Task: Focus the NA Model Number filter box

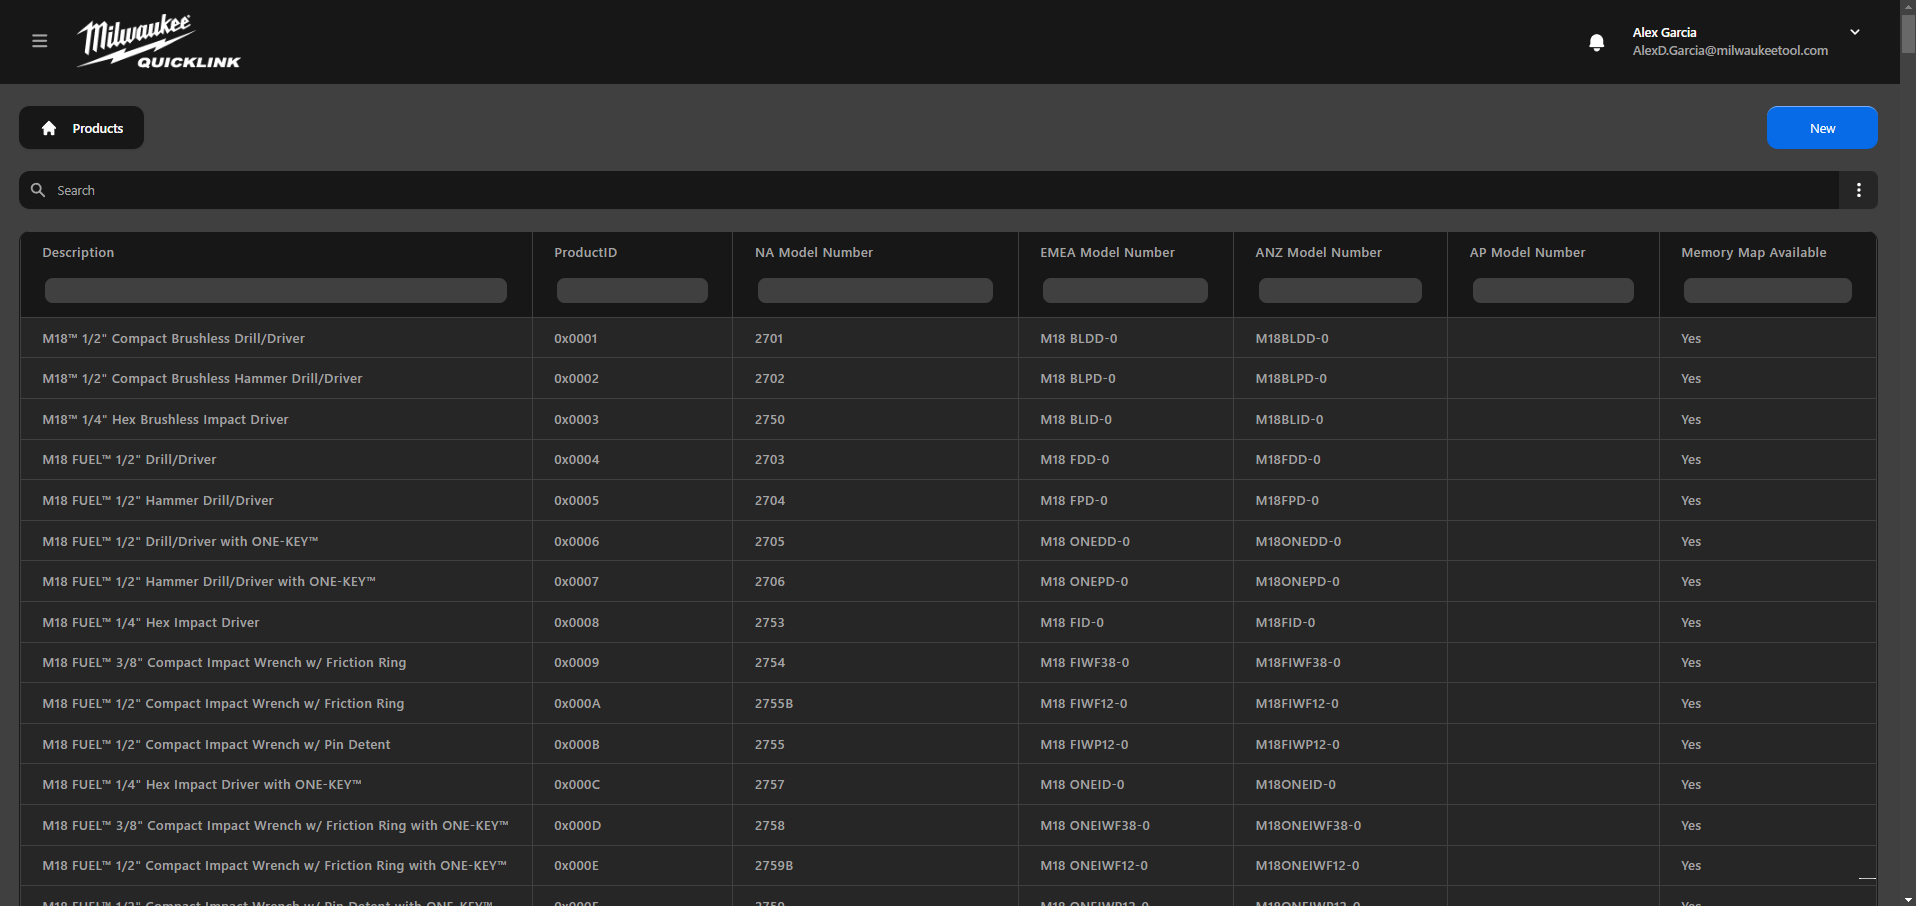Action: point(875,290)
